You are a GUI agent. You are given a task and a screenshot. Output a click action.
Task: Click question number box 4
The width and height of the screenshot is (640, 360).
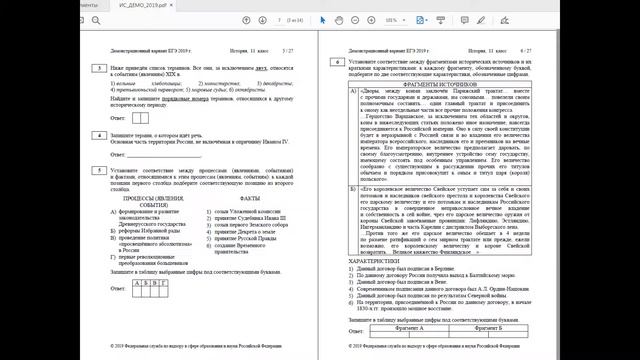[x=99, y=135]
